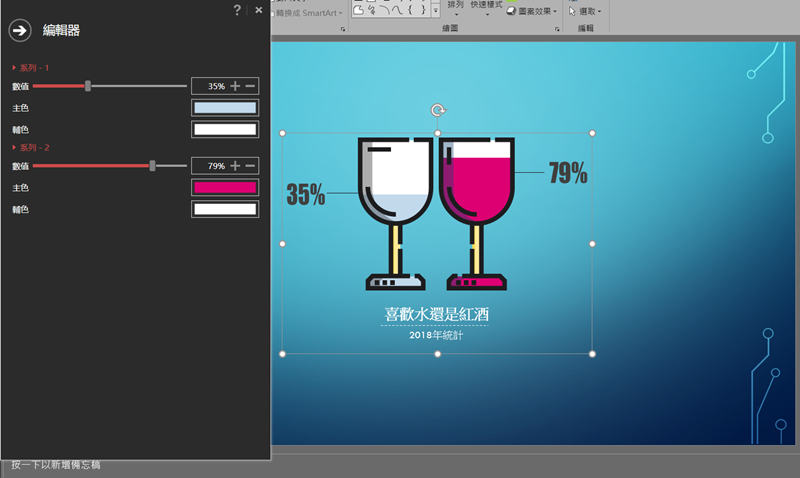Open the 繪圖 group dialog launcher
Viewport: 800px width, 478px height.
pyautogui.click(x=557, y=29)
